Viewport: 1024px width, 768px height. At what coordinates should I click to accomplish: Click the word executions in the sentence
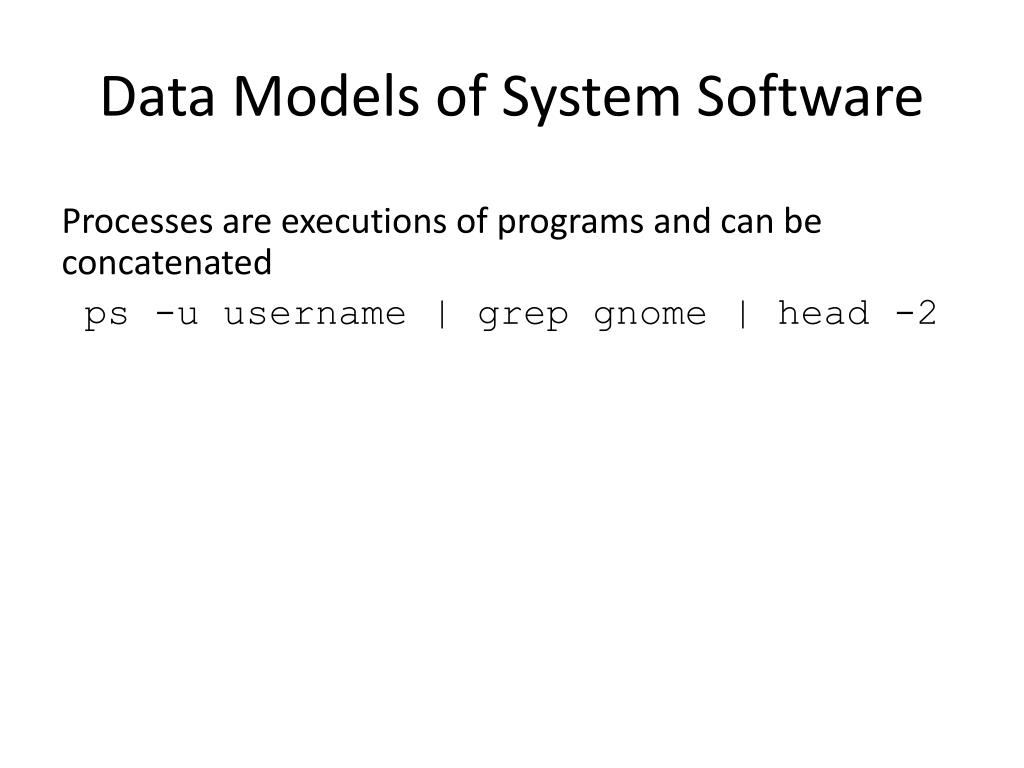364,221
